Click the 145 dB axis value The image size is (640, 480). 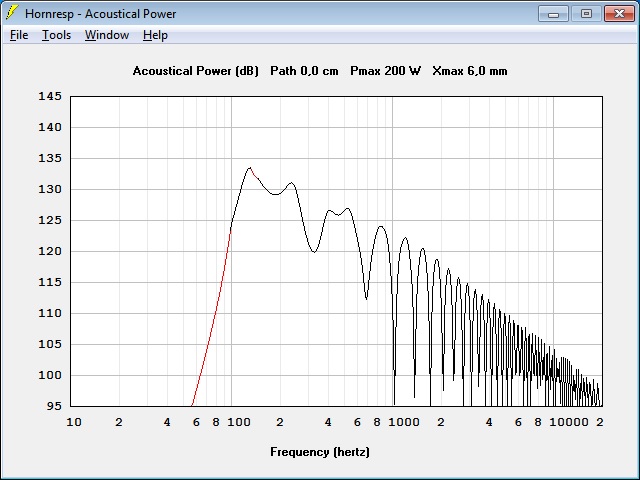click(x=50, y=96)
